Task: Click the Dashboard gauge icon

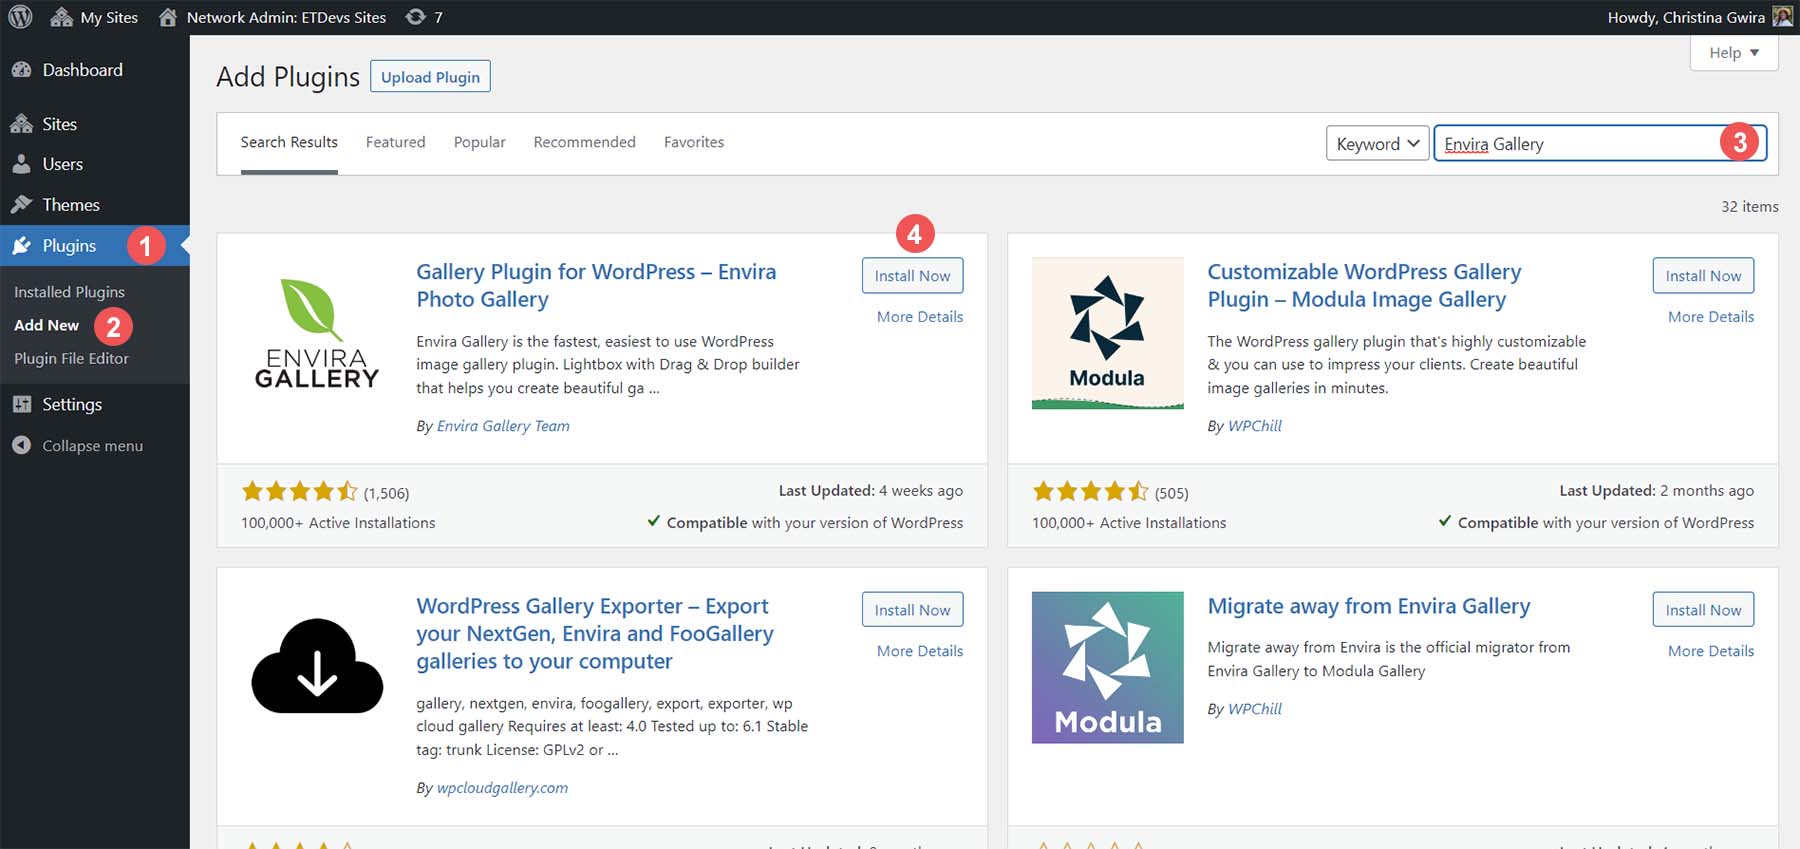Action: pyautogui.click(x=21, y=70)
